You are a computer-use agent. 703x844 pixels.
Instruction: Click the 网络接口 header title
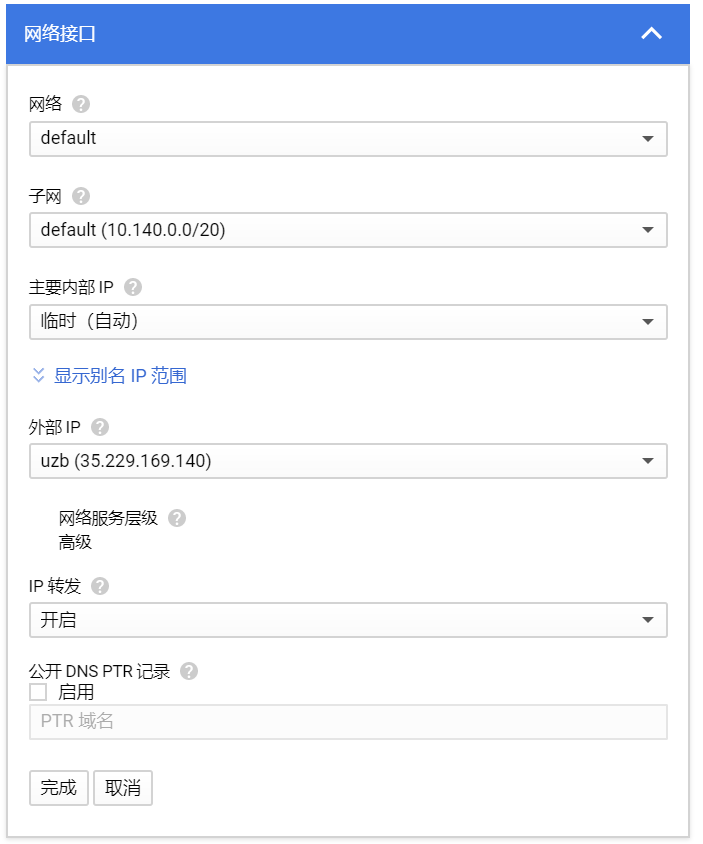coord(60,34)
